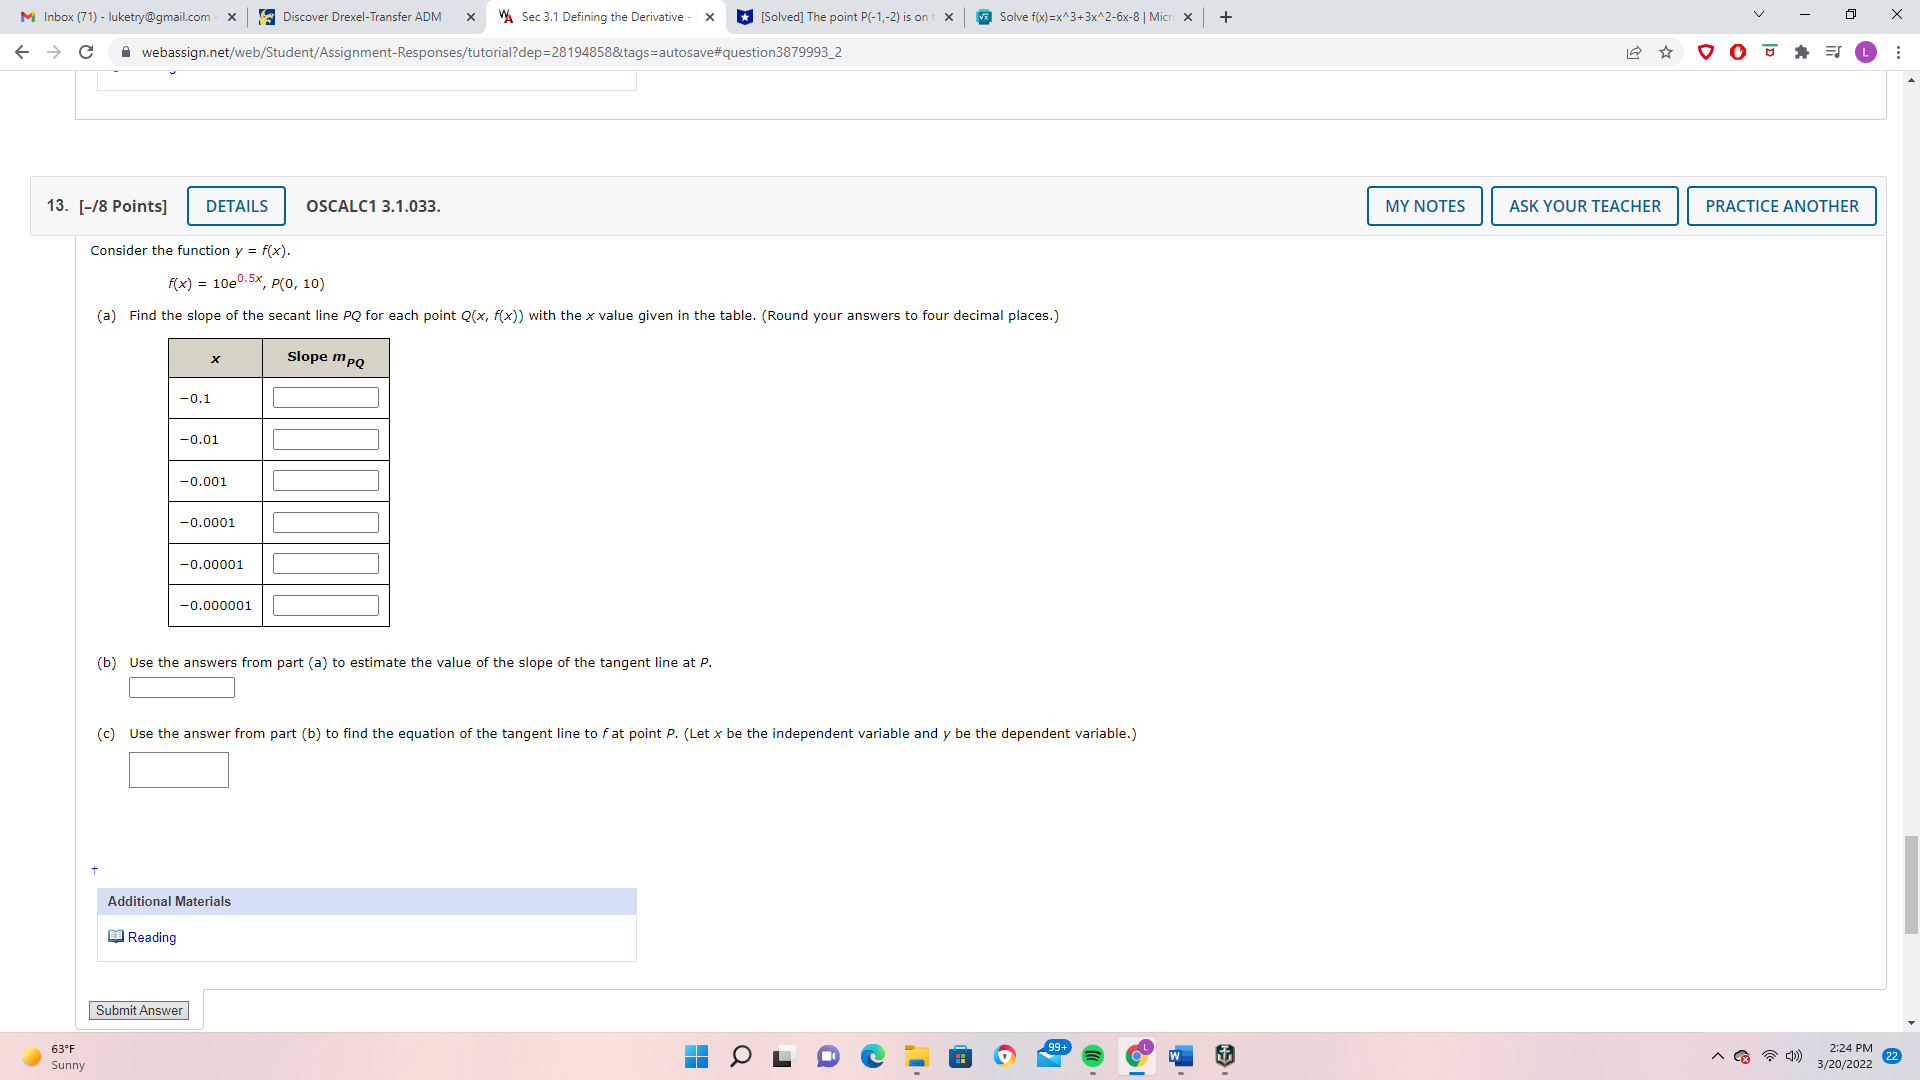The image size is (1920, 1080).
Task: Open the share page icon
Action: (1634, 52)
